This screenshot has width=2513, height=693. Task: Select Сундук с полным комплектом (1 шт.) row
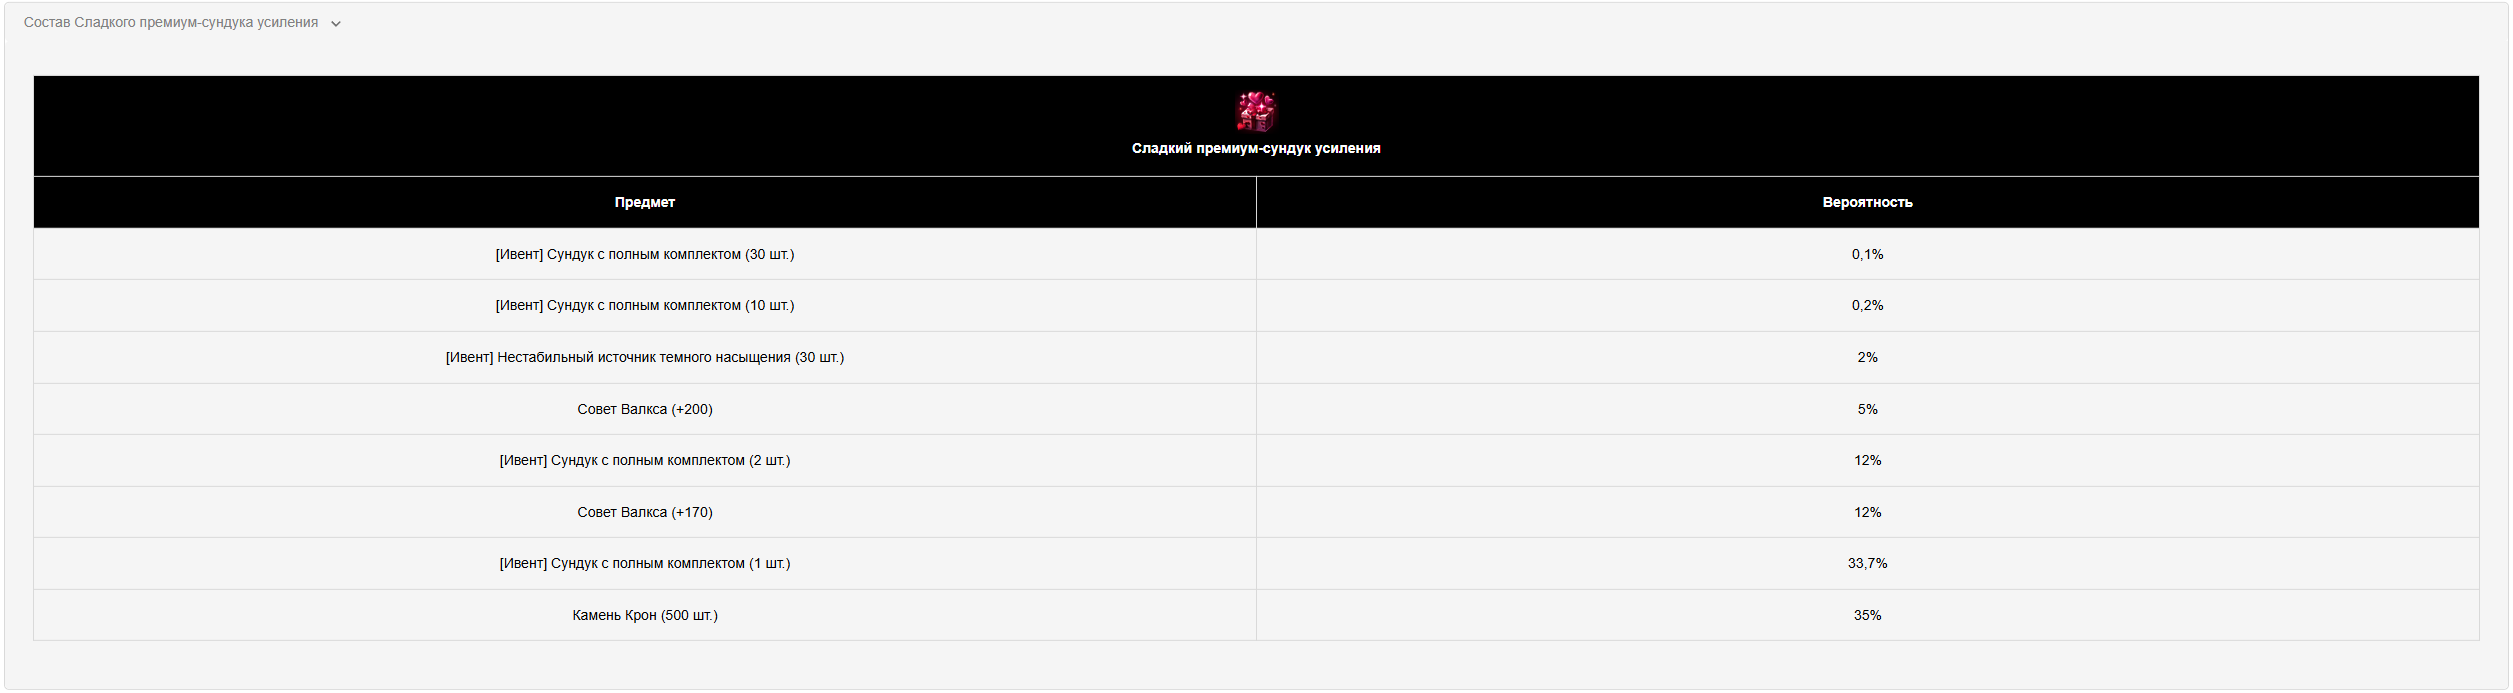click(1256, 563)
